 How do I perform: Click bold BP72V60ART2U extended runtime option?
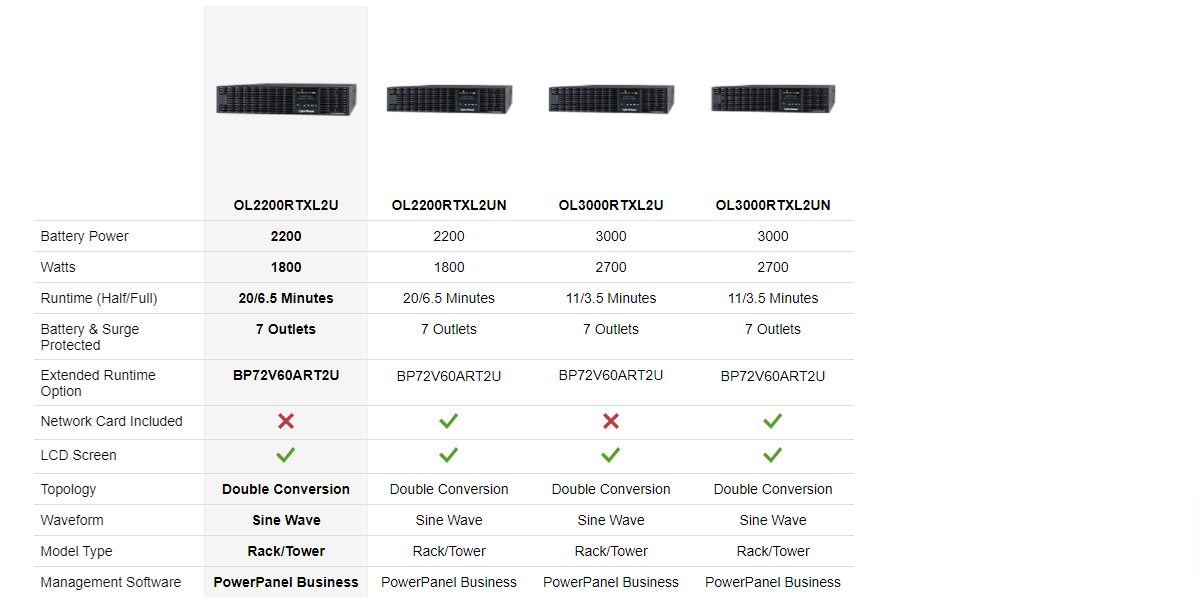[x=286, y=375]
